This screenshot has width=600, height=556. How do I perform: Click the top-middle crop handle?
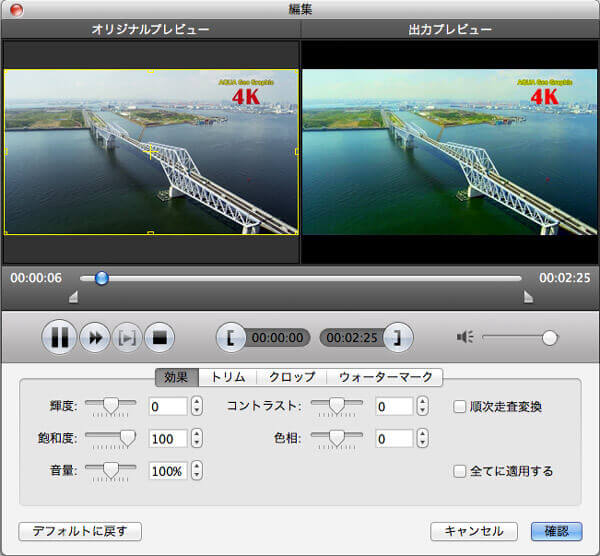tap(151, 71)
